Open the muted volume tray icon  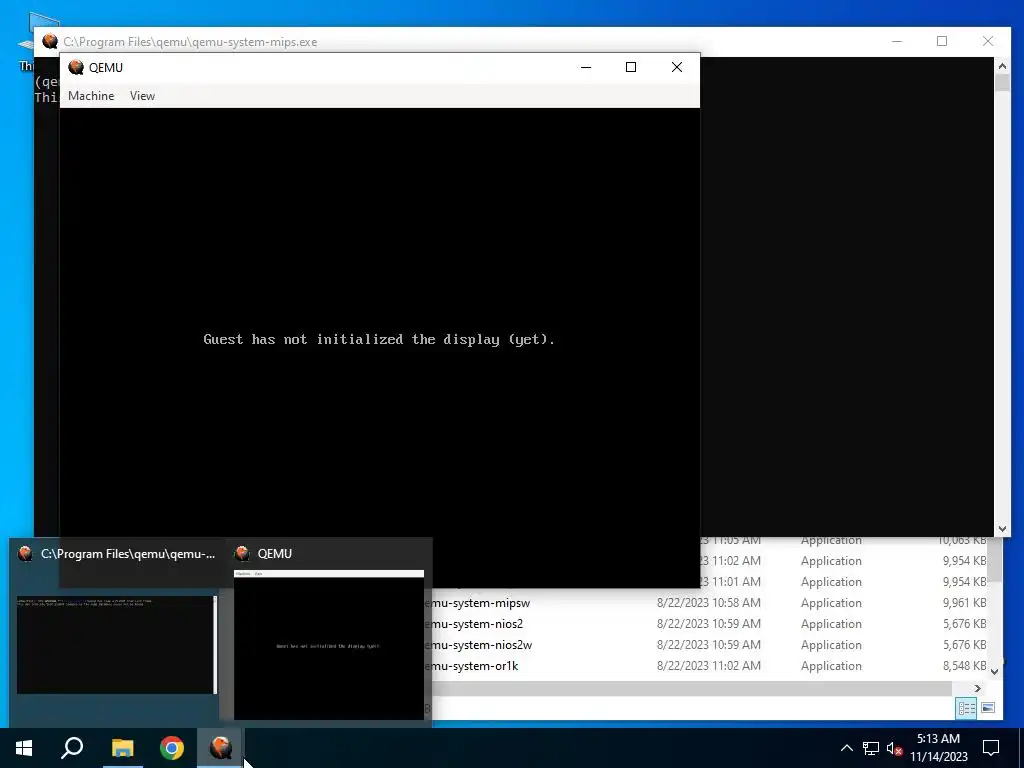coord(895,748)
